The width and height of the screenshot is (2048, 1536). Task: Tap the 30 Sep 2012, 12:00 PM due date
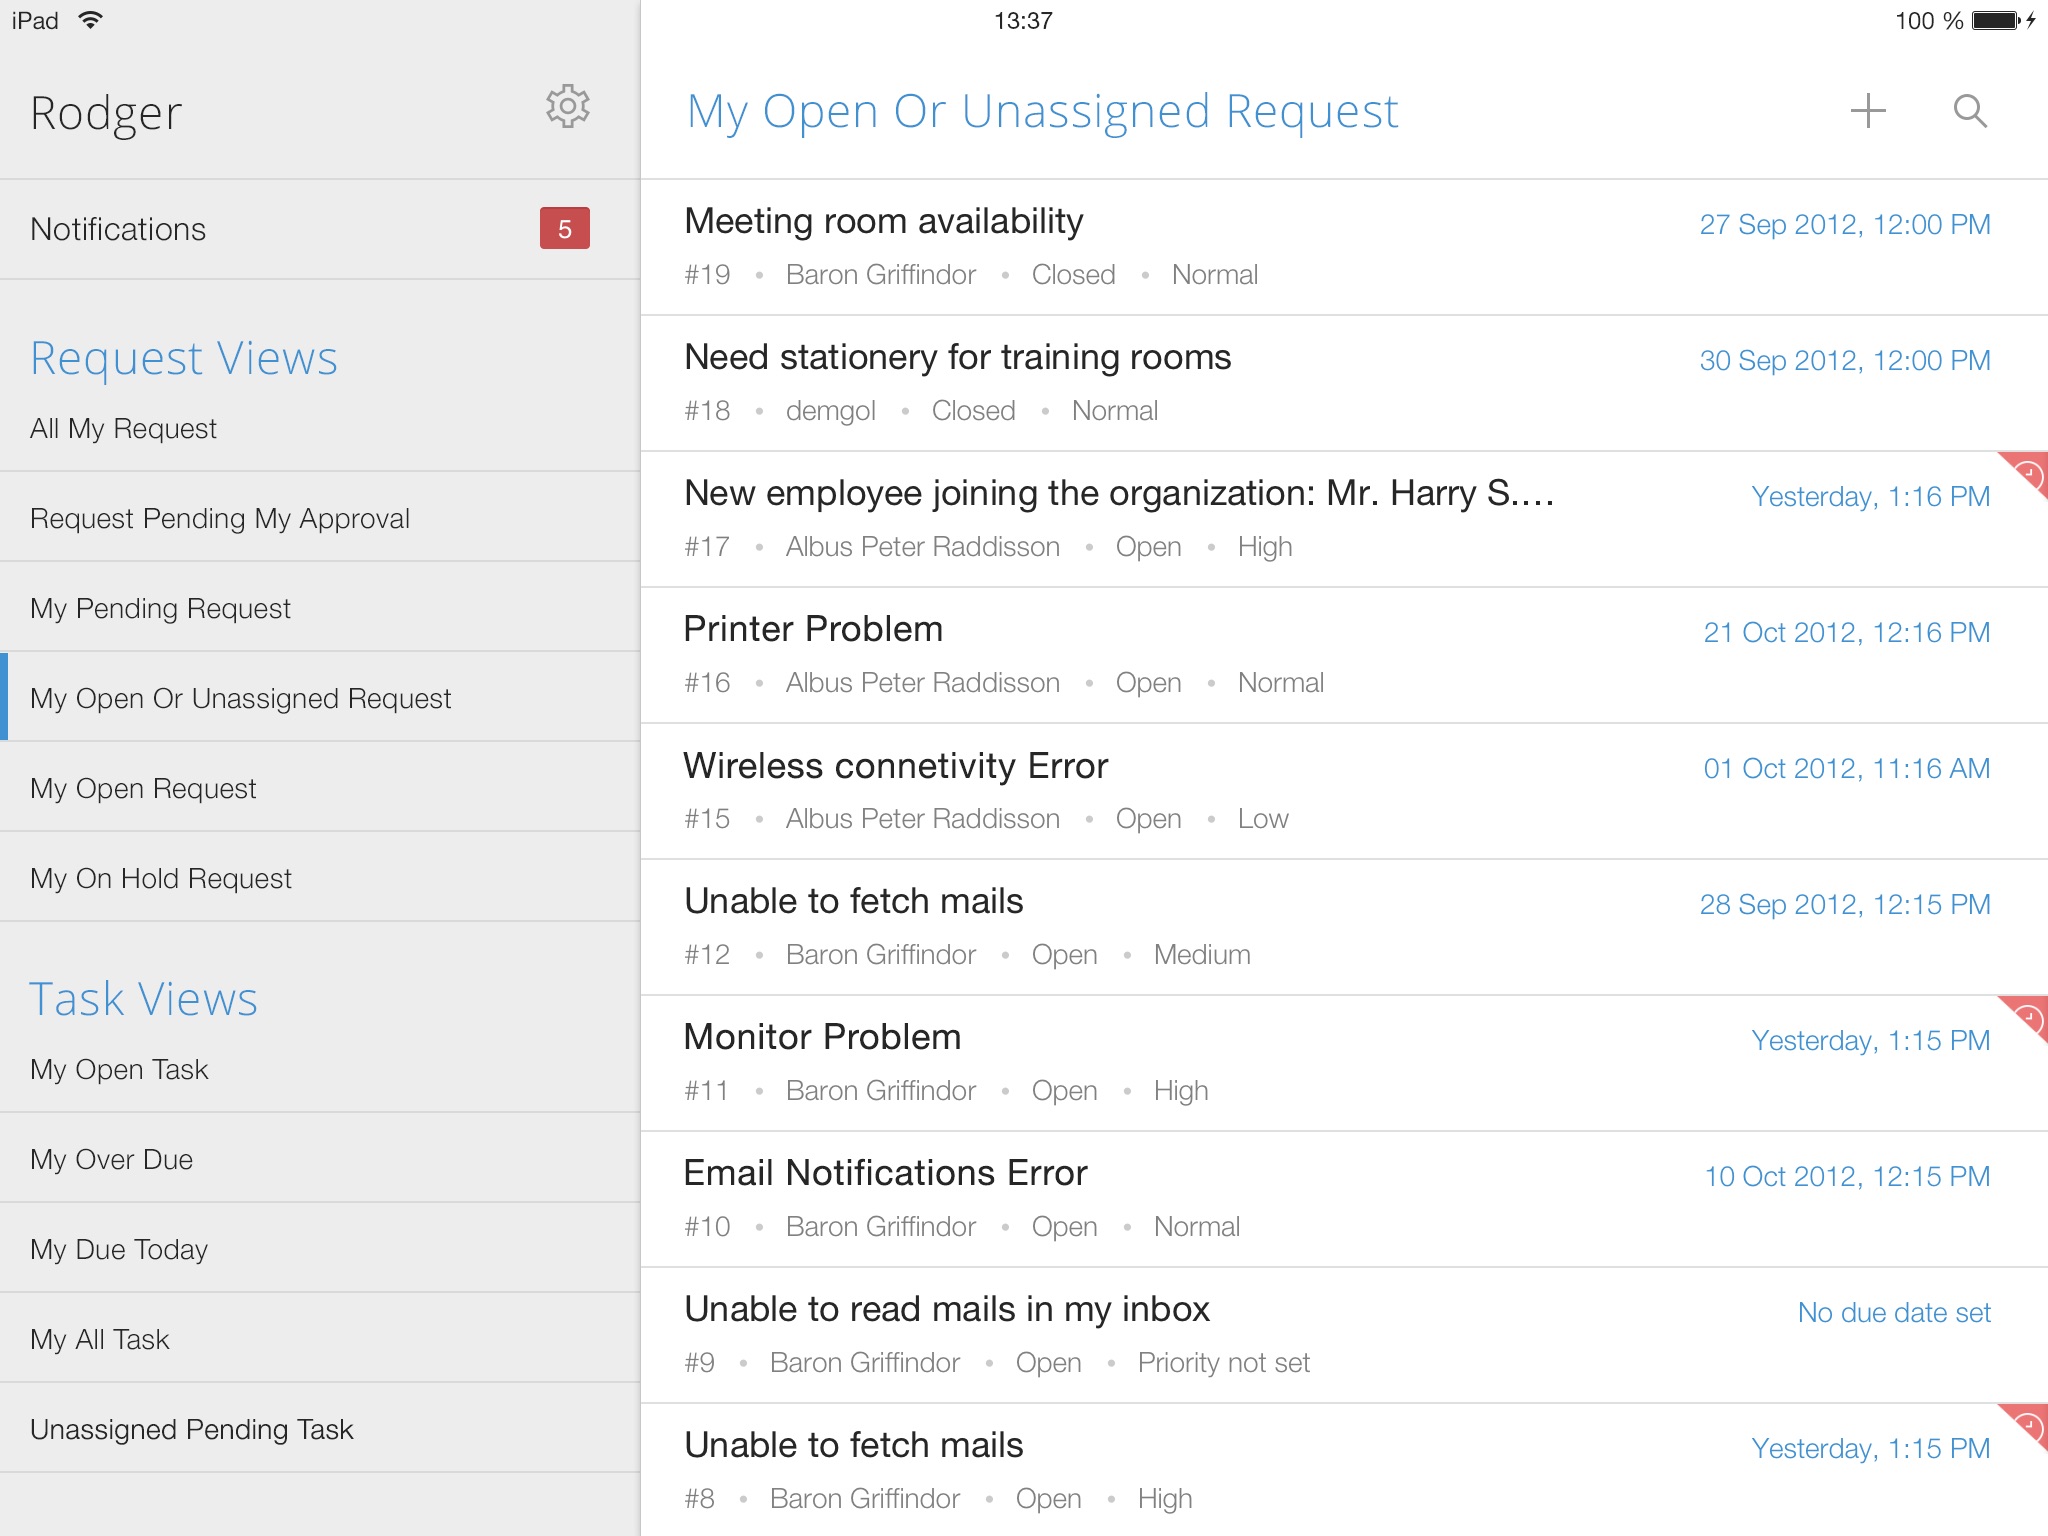1845,361
